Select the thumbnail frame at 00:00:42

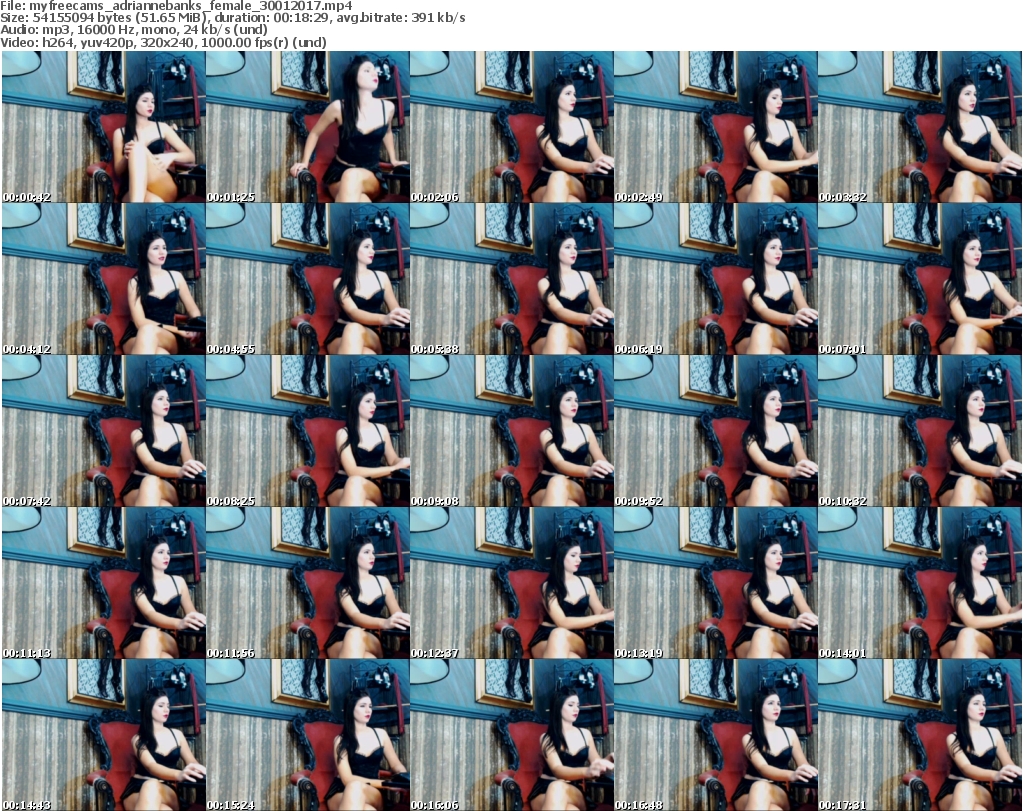104,127
